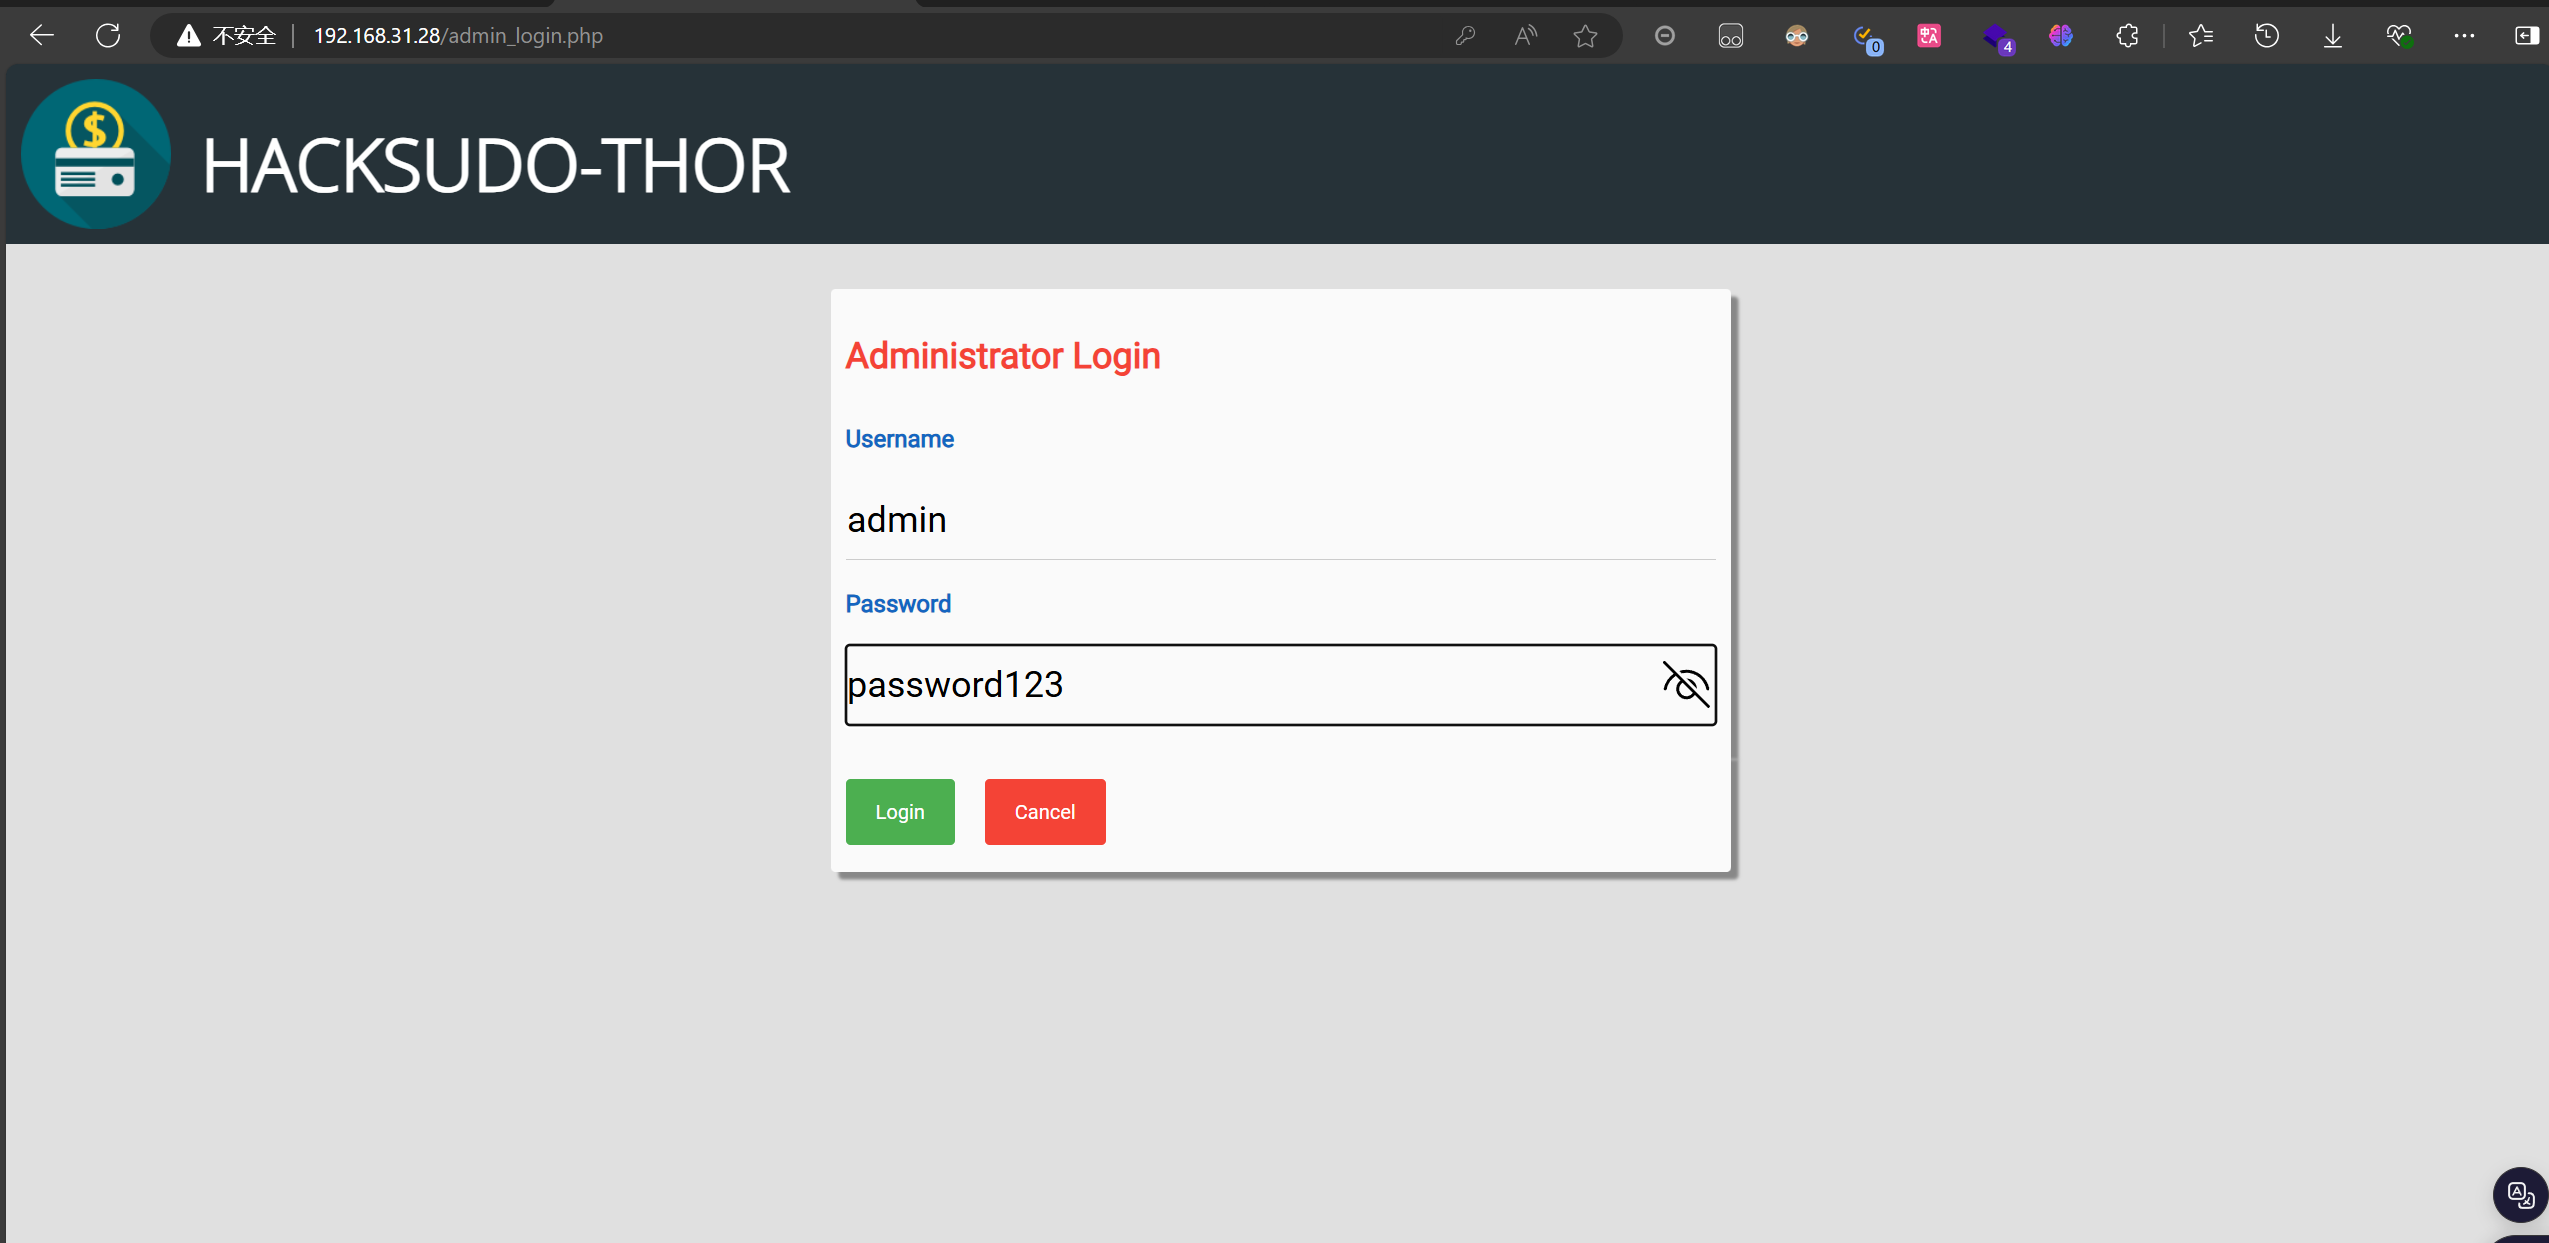Click the Password label
Screen dimensions: 2549x1243
(898, 604)
